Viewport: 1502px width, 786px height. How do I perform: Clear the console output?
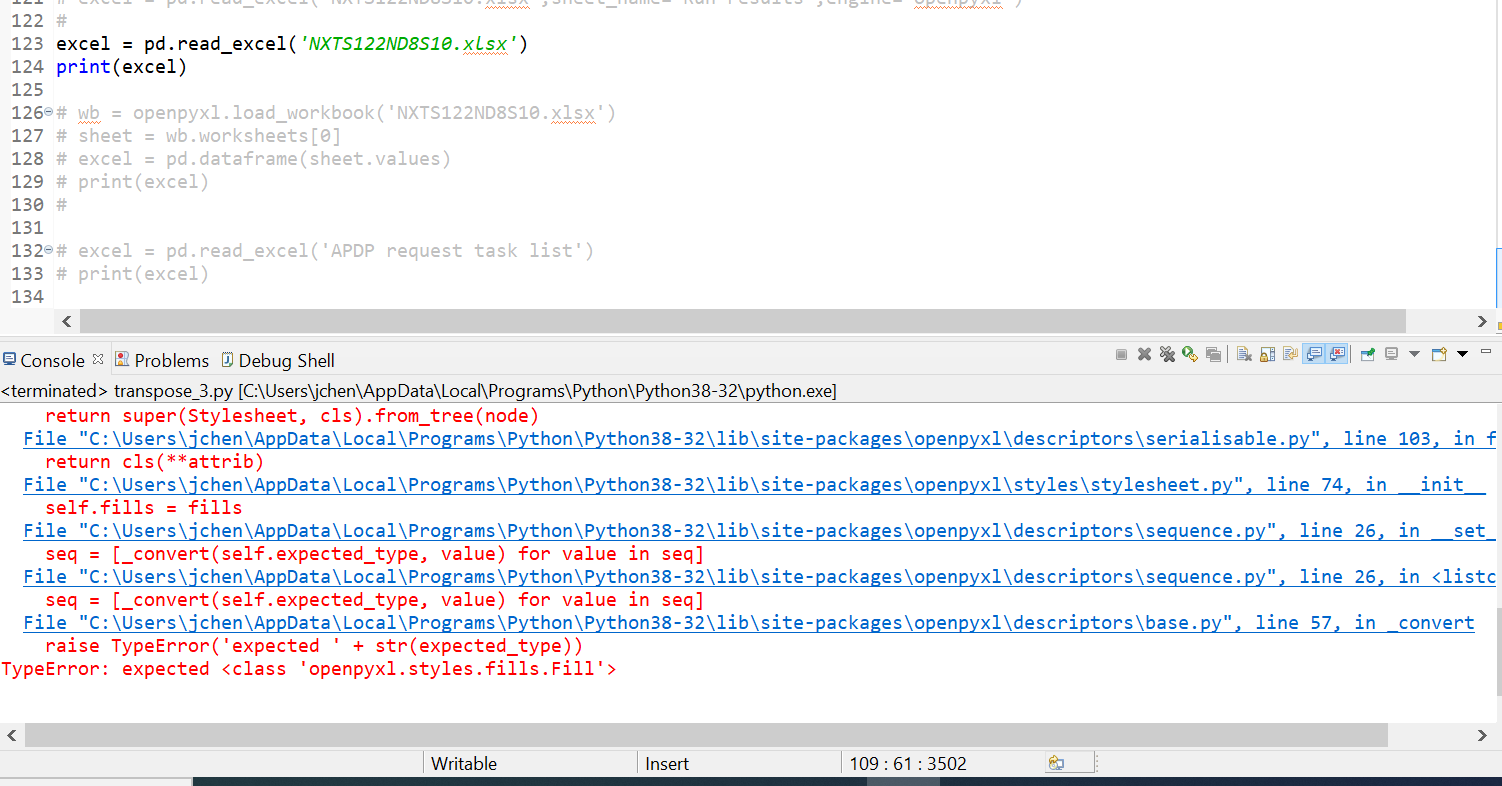[x=1244, y=354]
